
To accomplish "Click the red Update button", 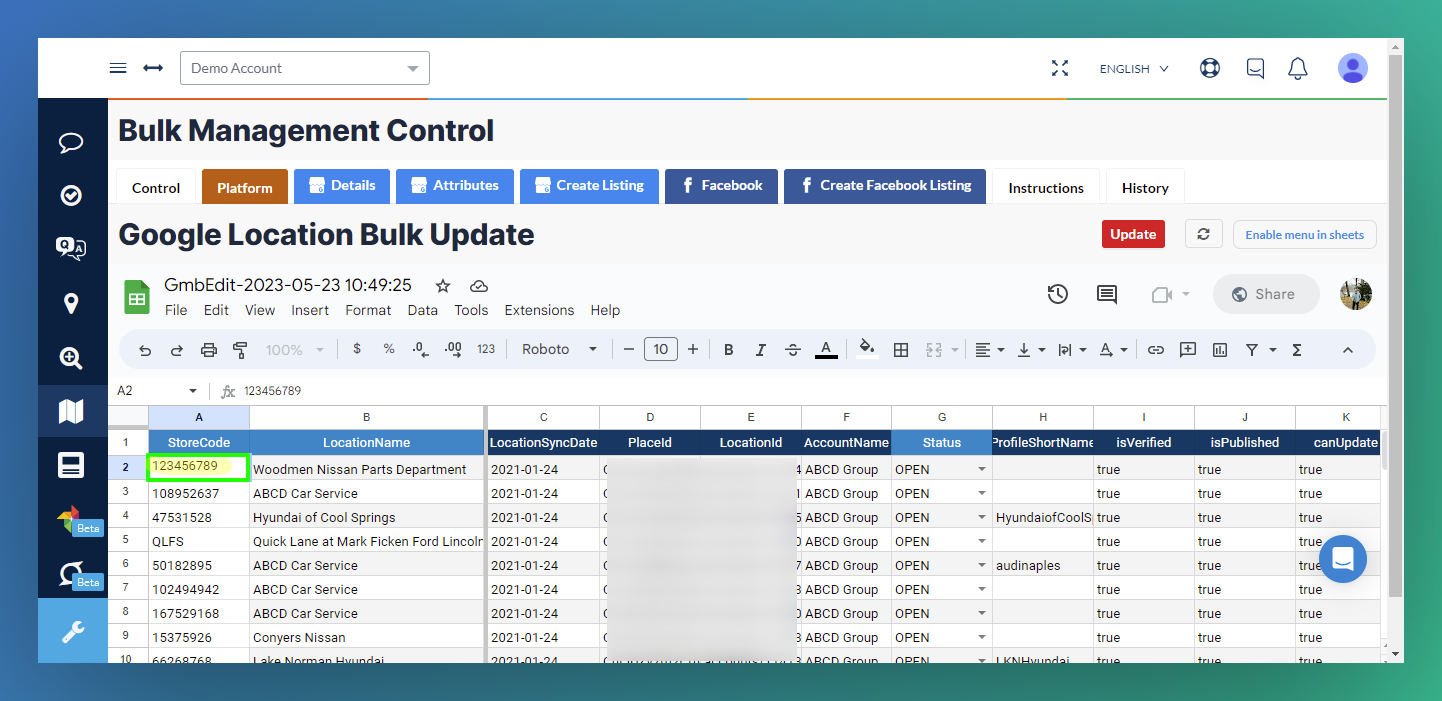I will pyautogui.click(x=1133, y=234).
